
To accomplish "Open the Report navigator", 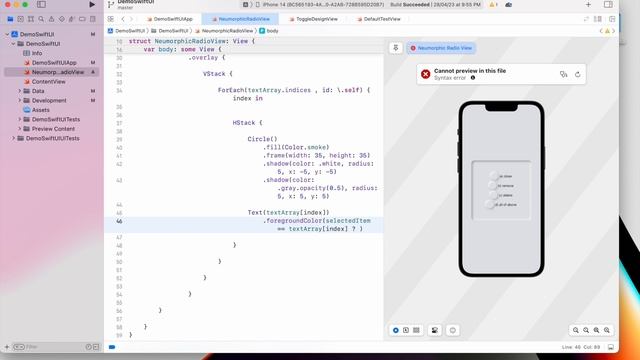I will point(93,19).
